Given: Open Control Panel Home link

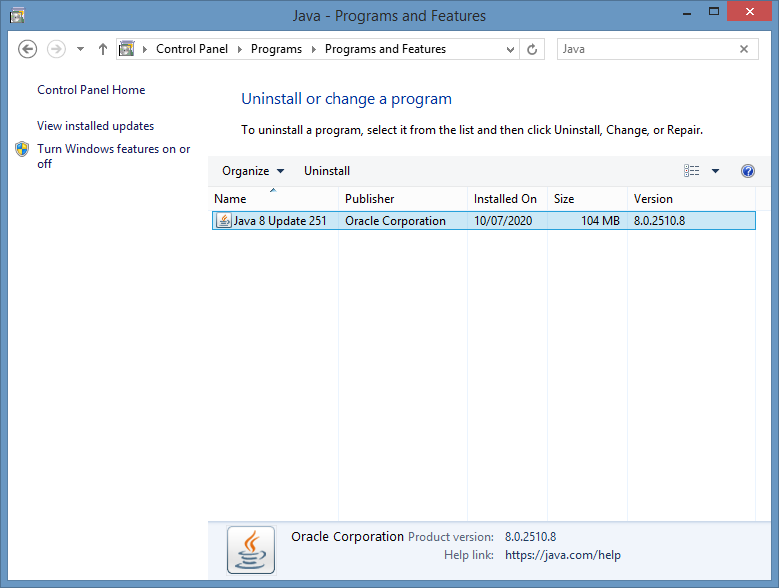Looking at the screenshot, I should point(91,90).
